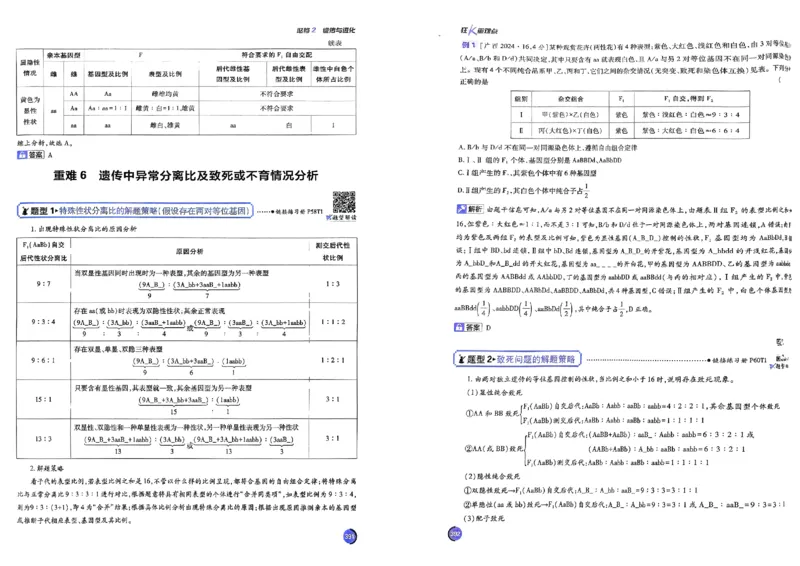The height and width of the screenshot is (566, 800).
Task: Click ratio 紫色:浅红色:白色≈9:3:4
Action: click(690, 115)
